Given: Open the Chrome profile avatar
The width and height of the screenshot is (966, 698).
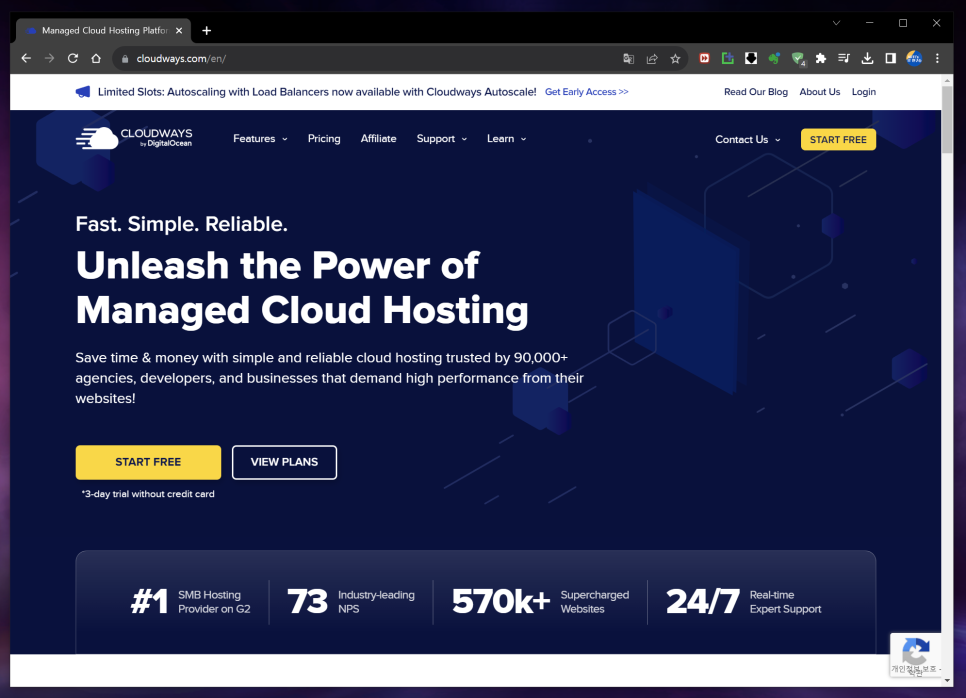Looking at the screenshot, I should tap(914, 59).
